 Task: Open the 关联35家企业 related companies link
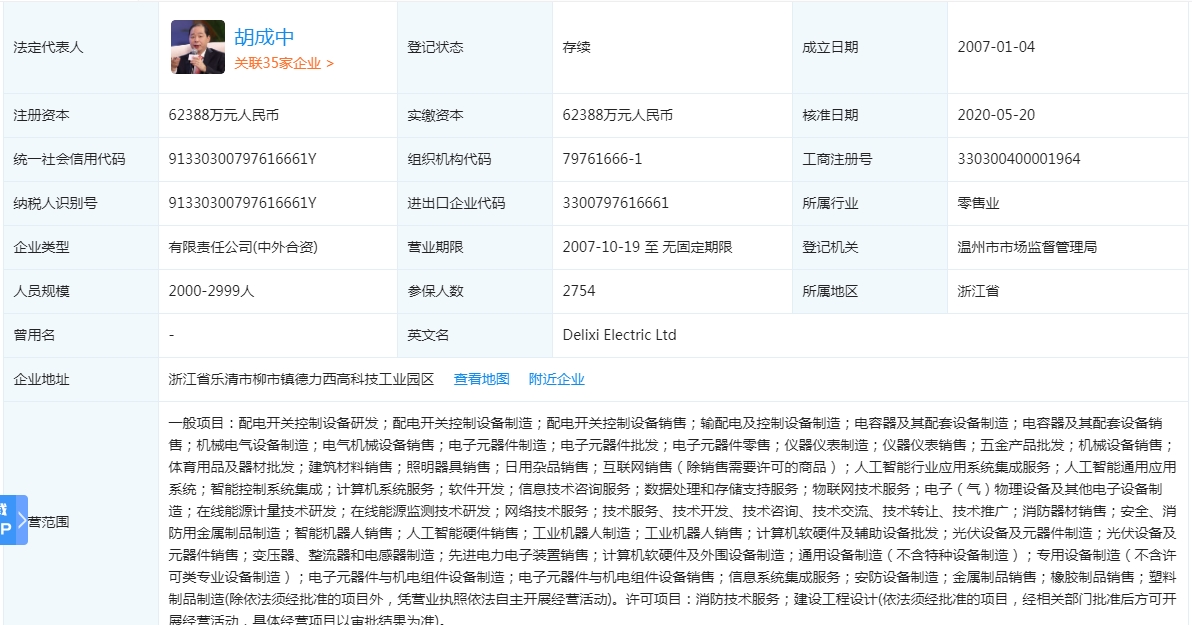284,63
